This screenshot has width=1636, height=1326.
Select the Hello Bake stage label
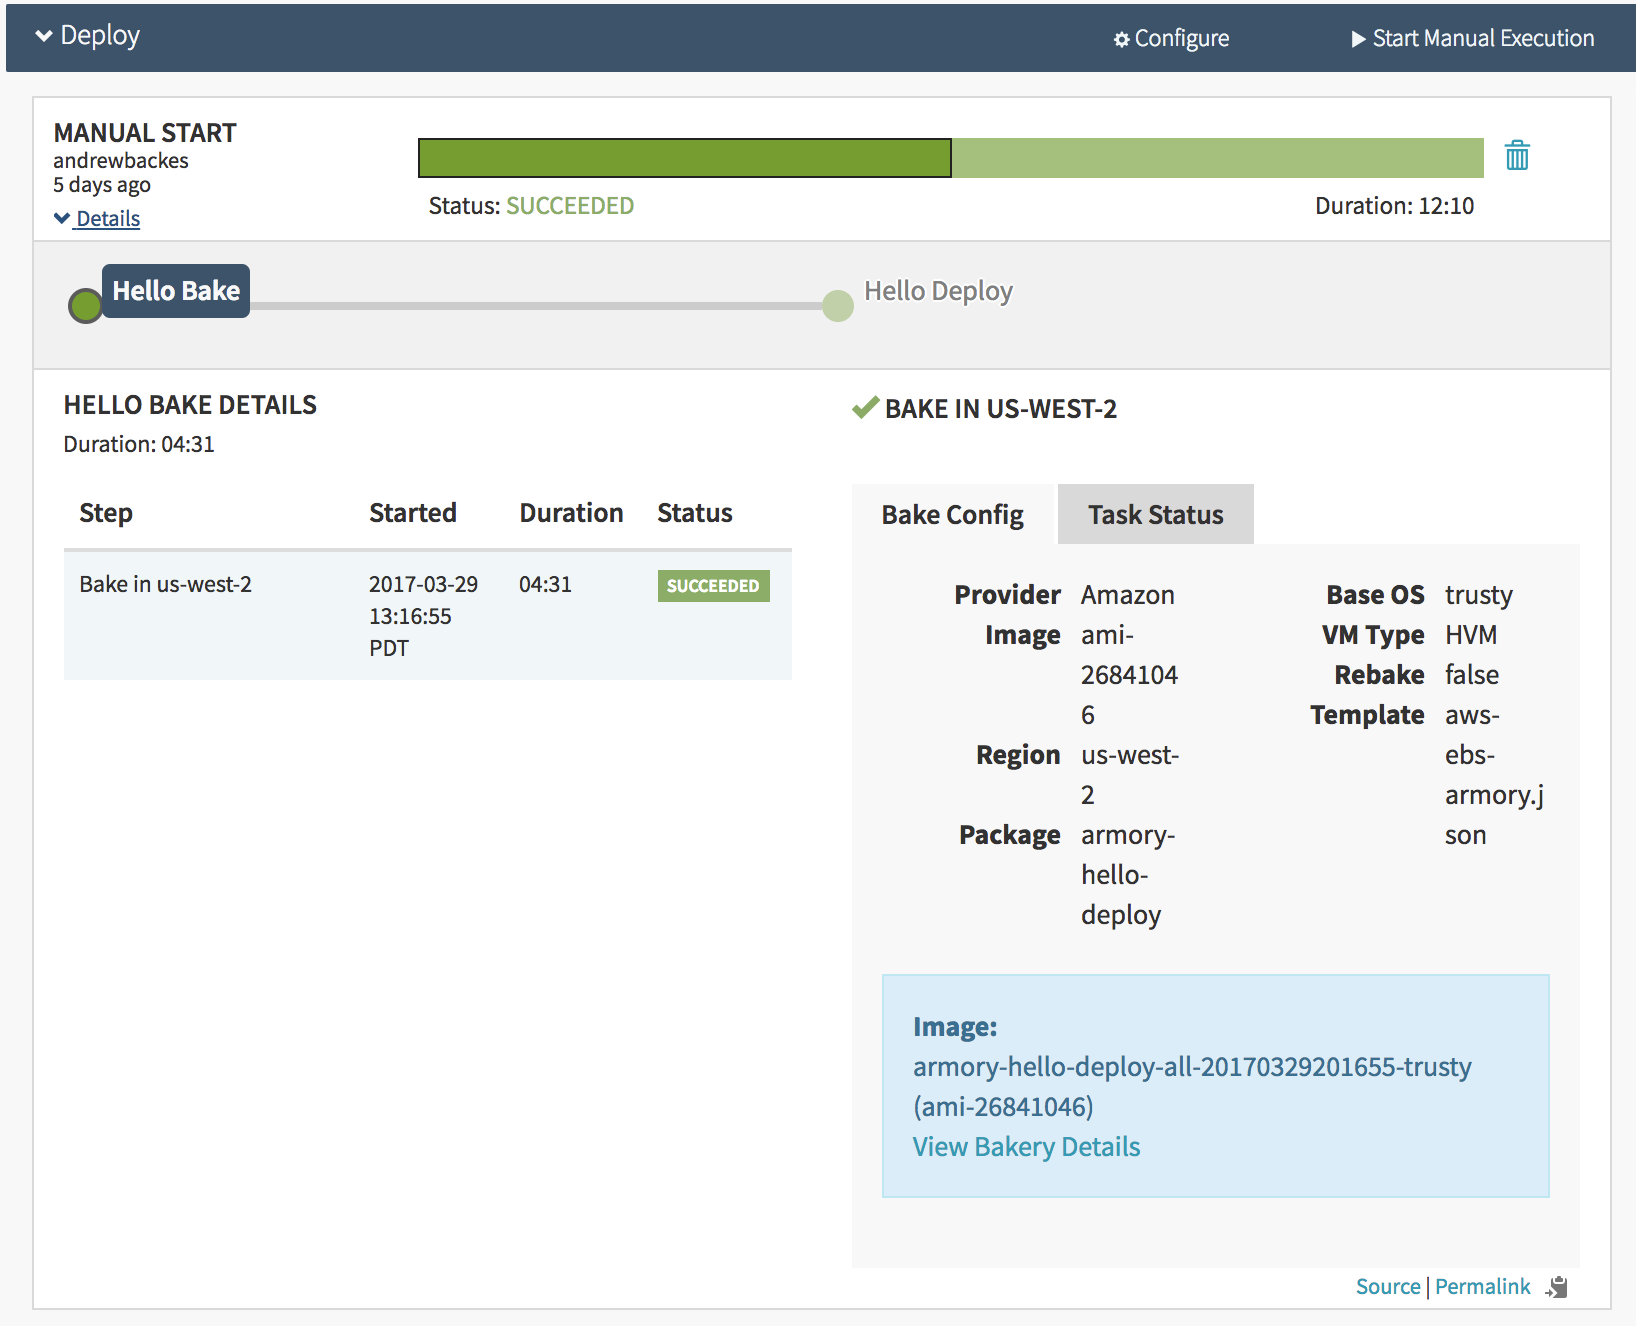(176, 291)
